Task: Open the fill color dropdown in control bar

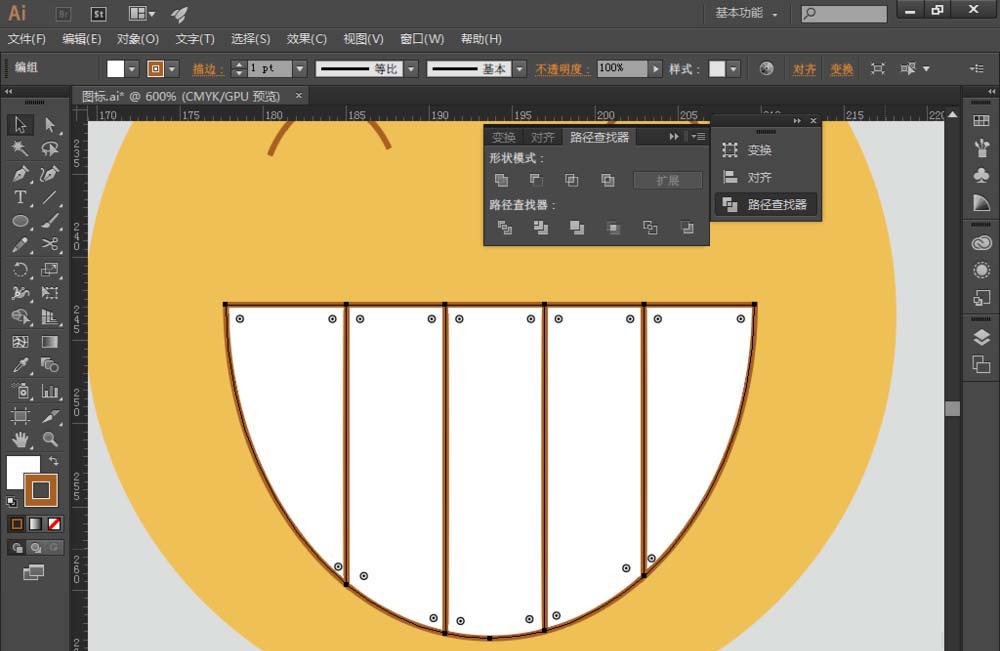Action: point(132,69)
